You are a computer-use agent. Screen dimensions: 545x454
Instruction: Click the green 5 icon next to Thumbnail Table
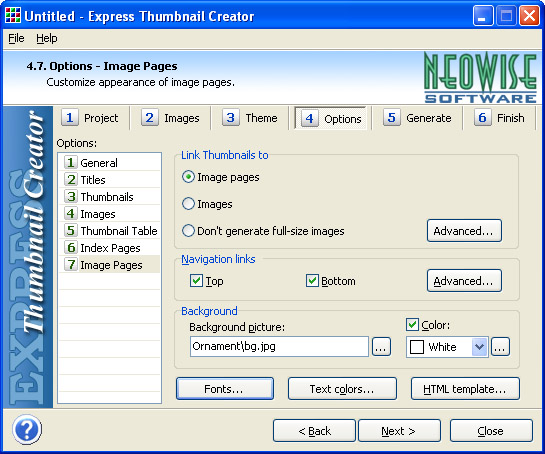[71, 230]
